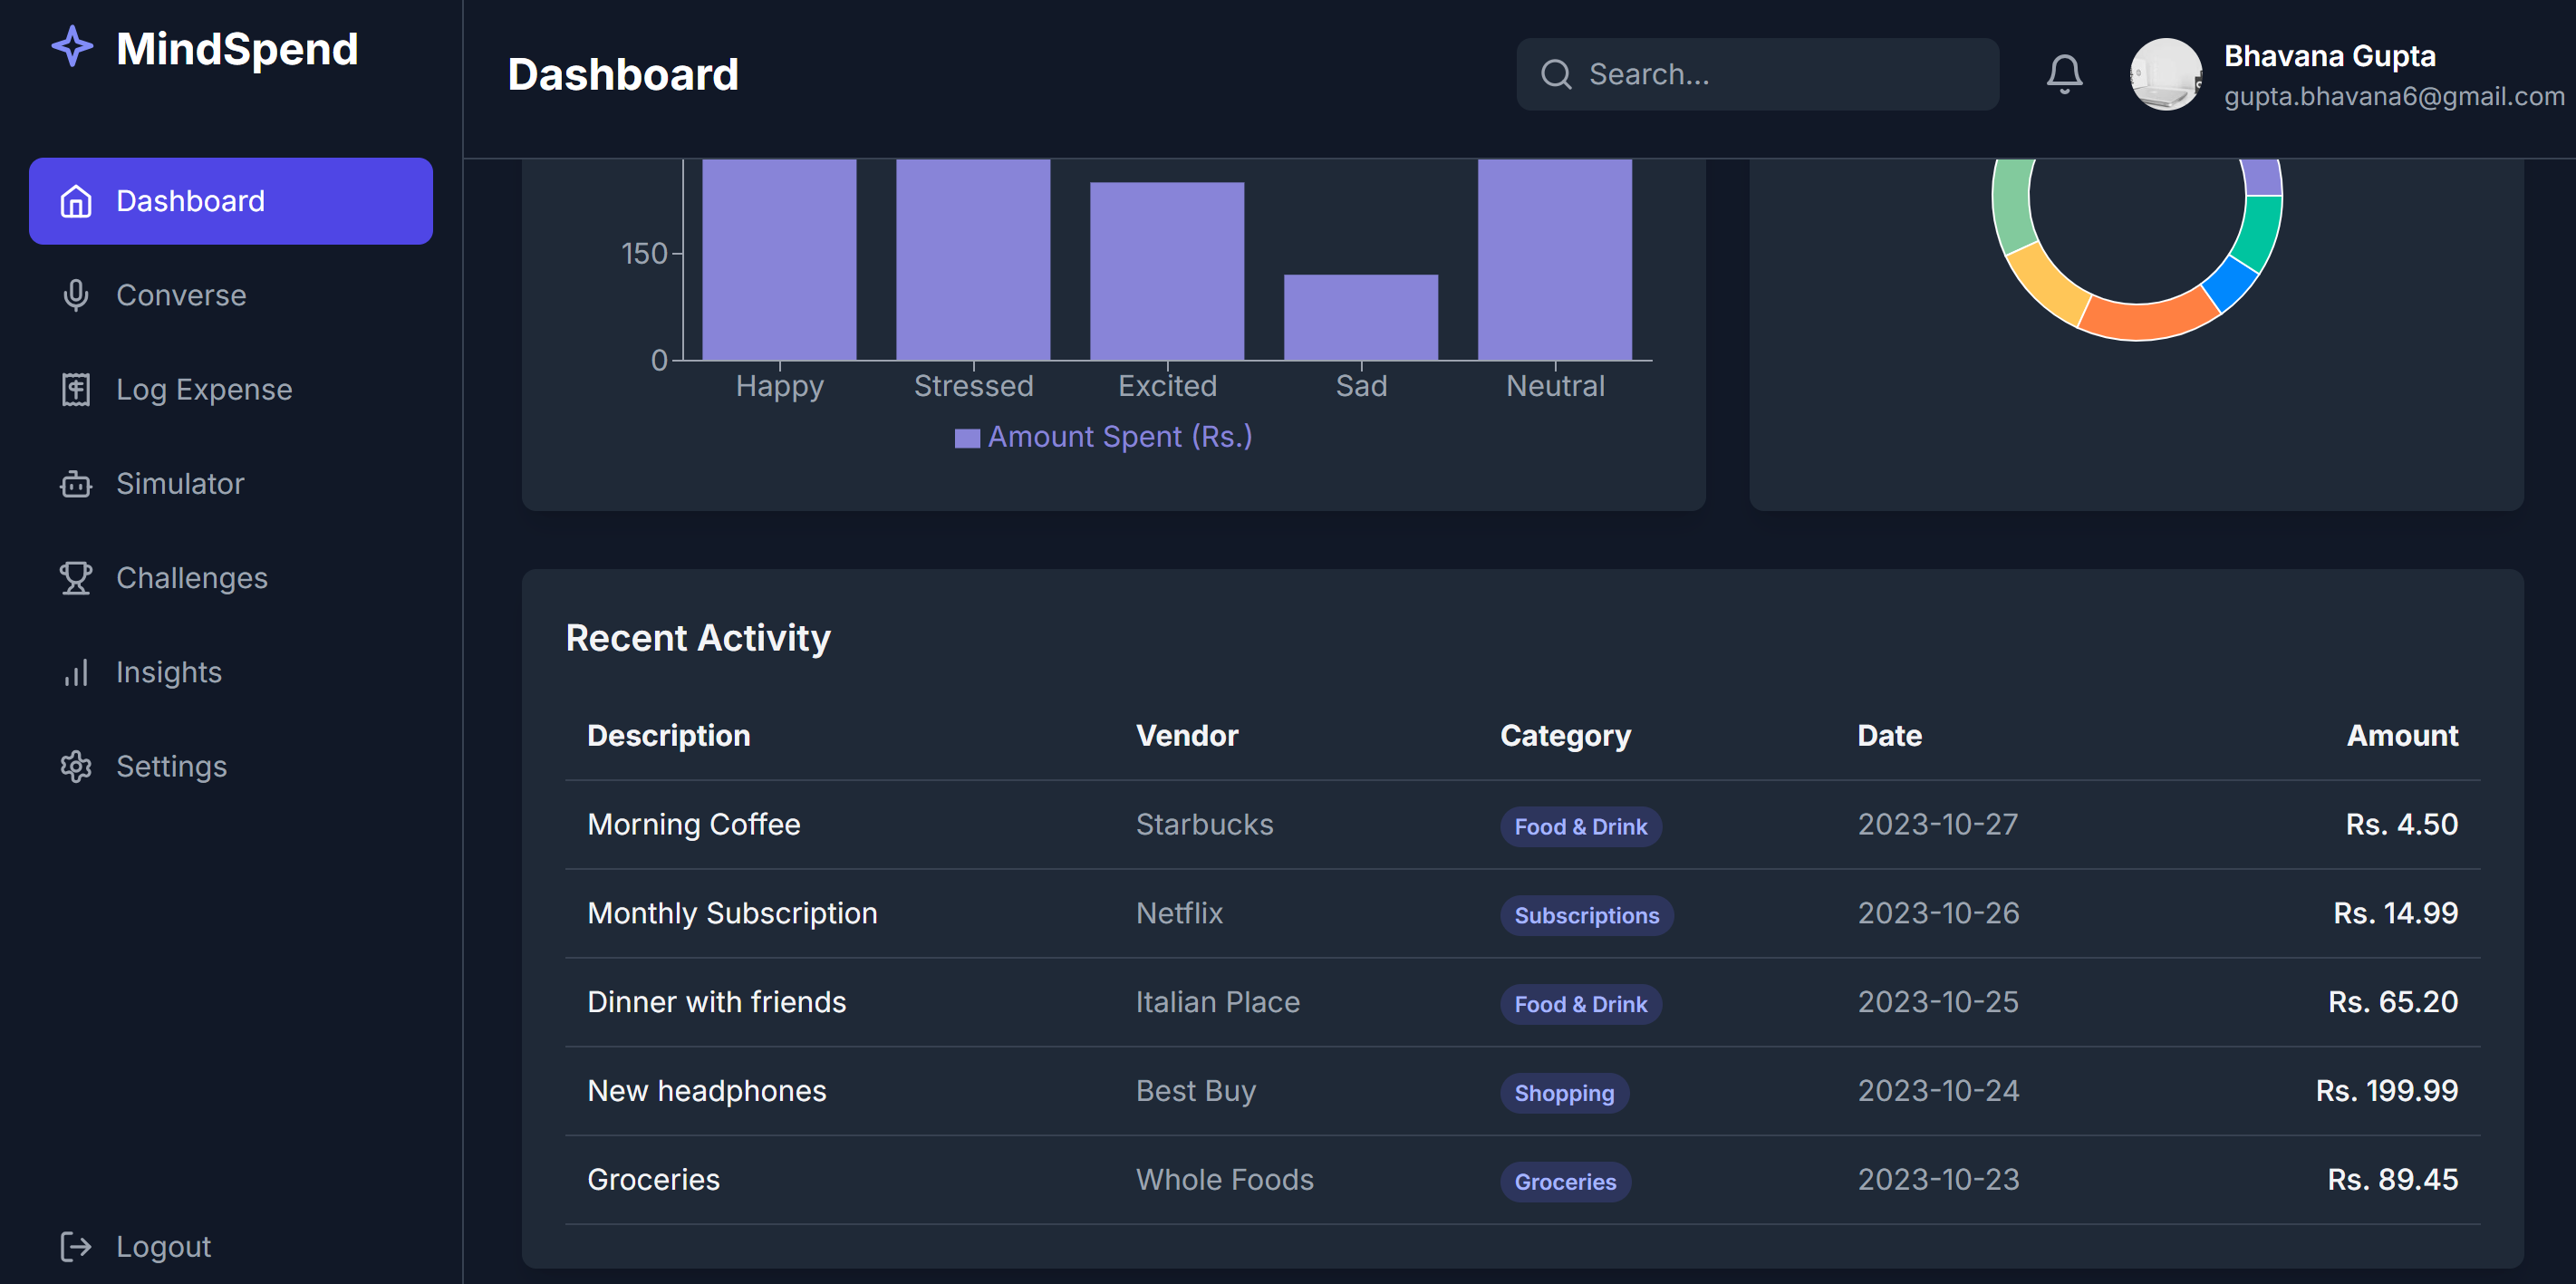This screenshot has width=2576, height=1284.
Task: Go to the Insights page
Action: pyautogui.click(x=168, y=672)
